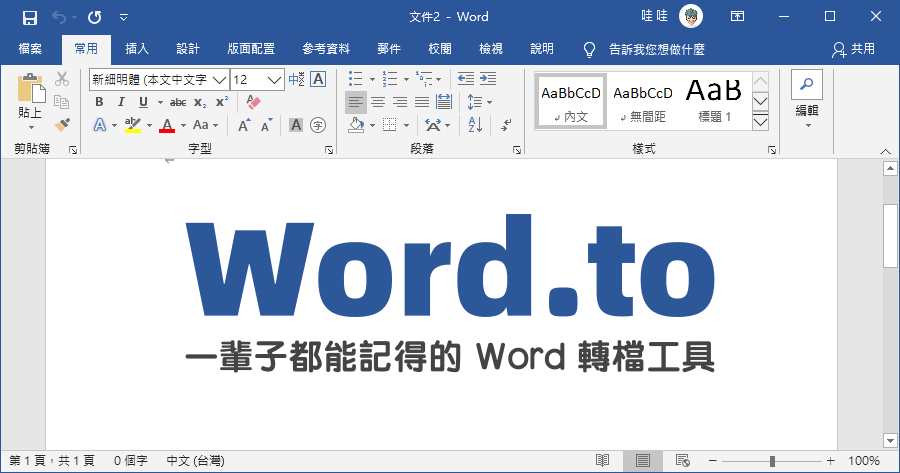Adjust the zoom slider handle

coord(772,461)
